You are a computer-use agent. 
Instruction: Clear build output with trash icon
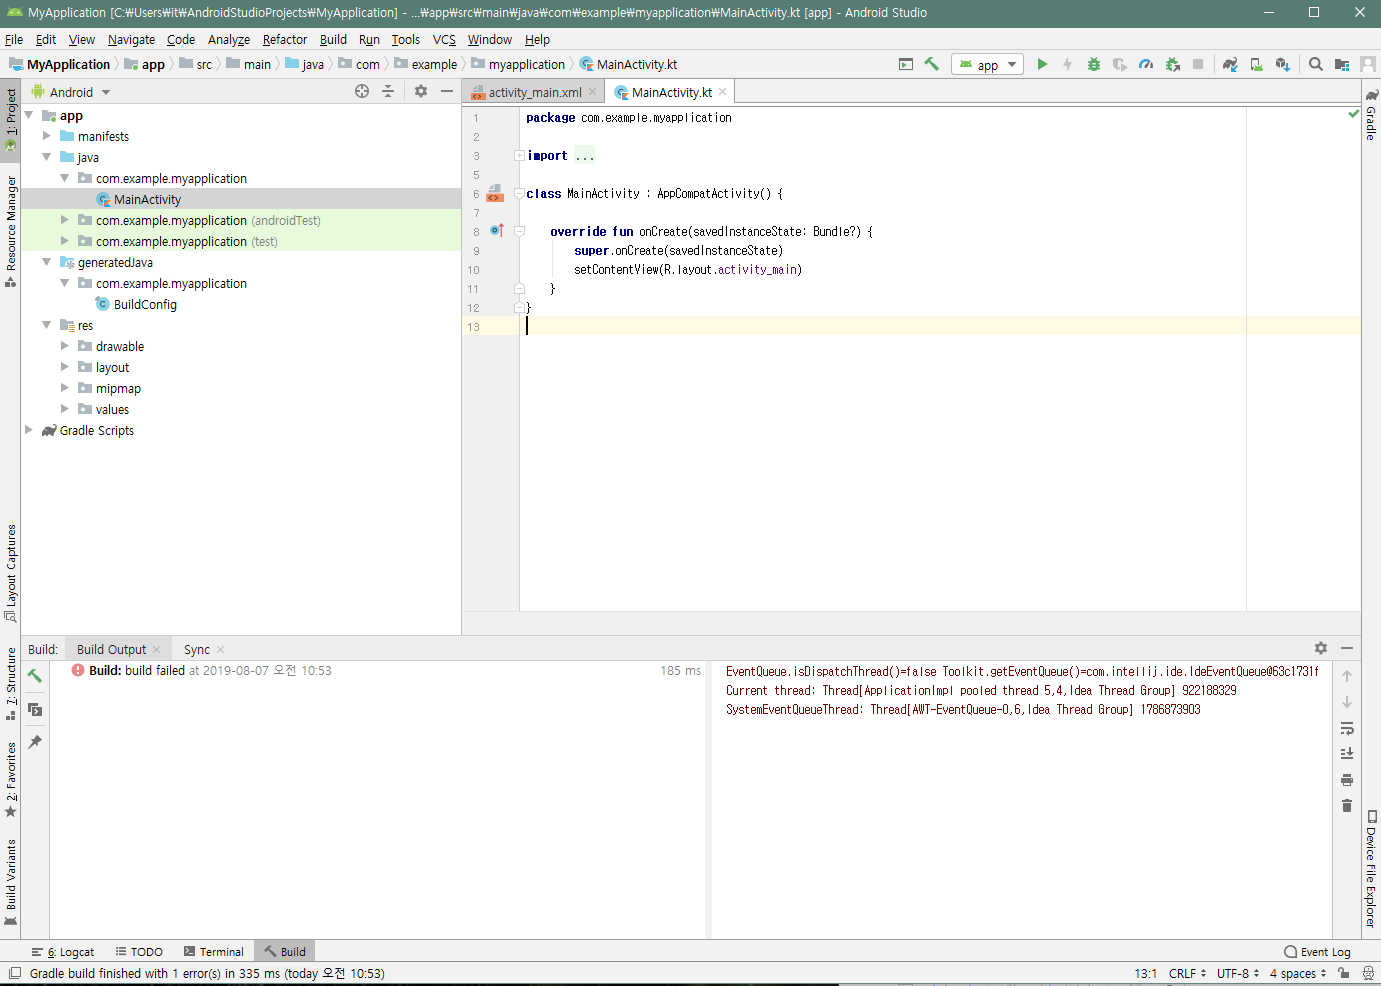tap(1347, 806)
